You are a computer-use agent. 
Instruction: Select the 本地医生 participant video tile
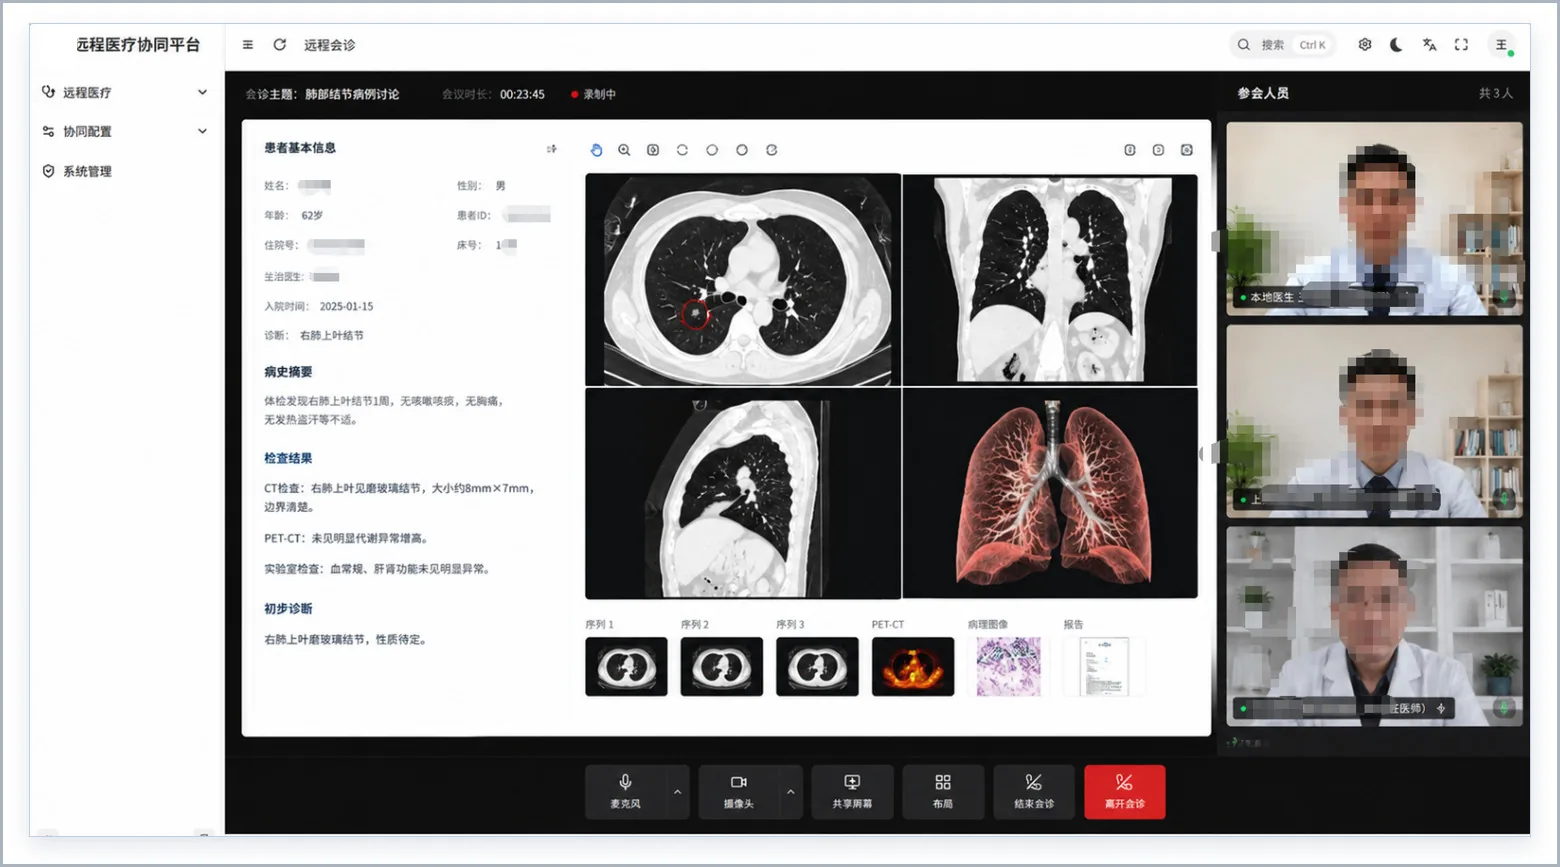1374,219
